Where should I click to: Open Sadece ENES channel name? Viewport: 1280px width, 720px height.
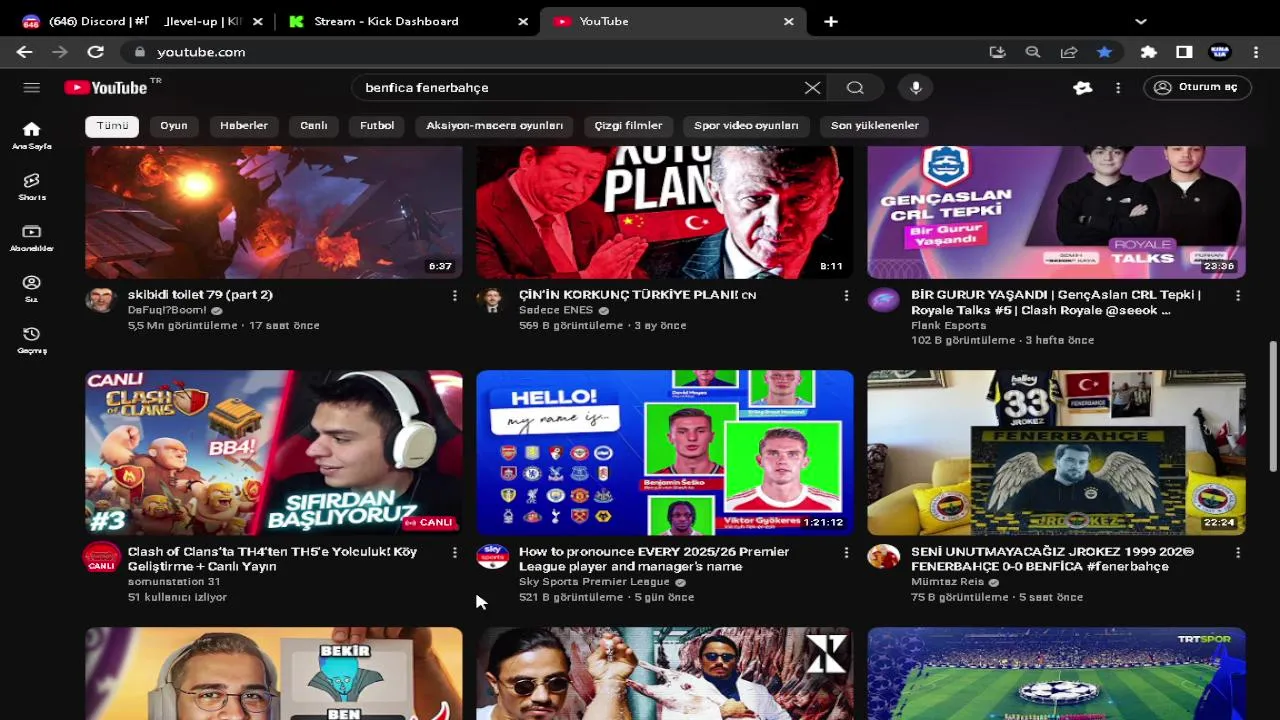556,311
